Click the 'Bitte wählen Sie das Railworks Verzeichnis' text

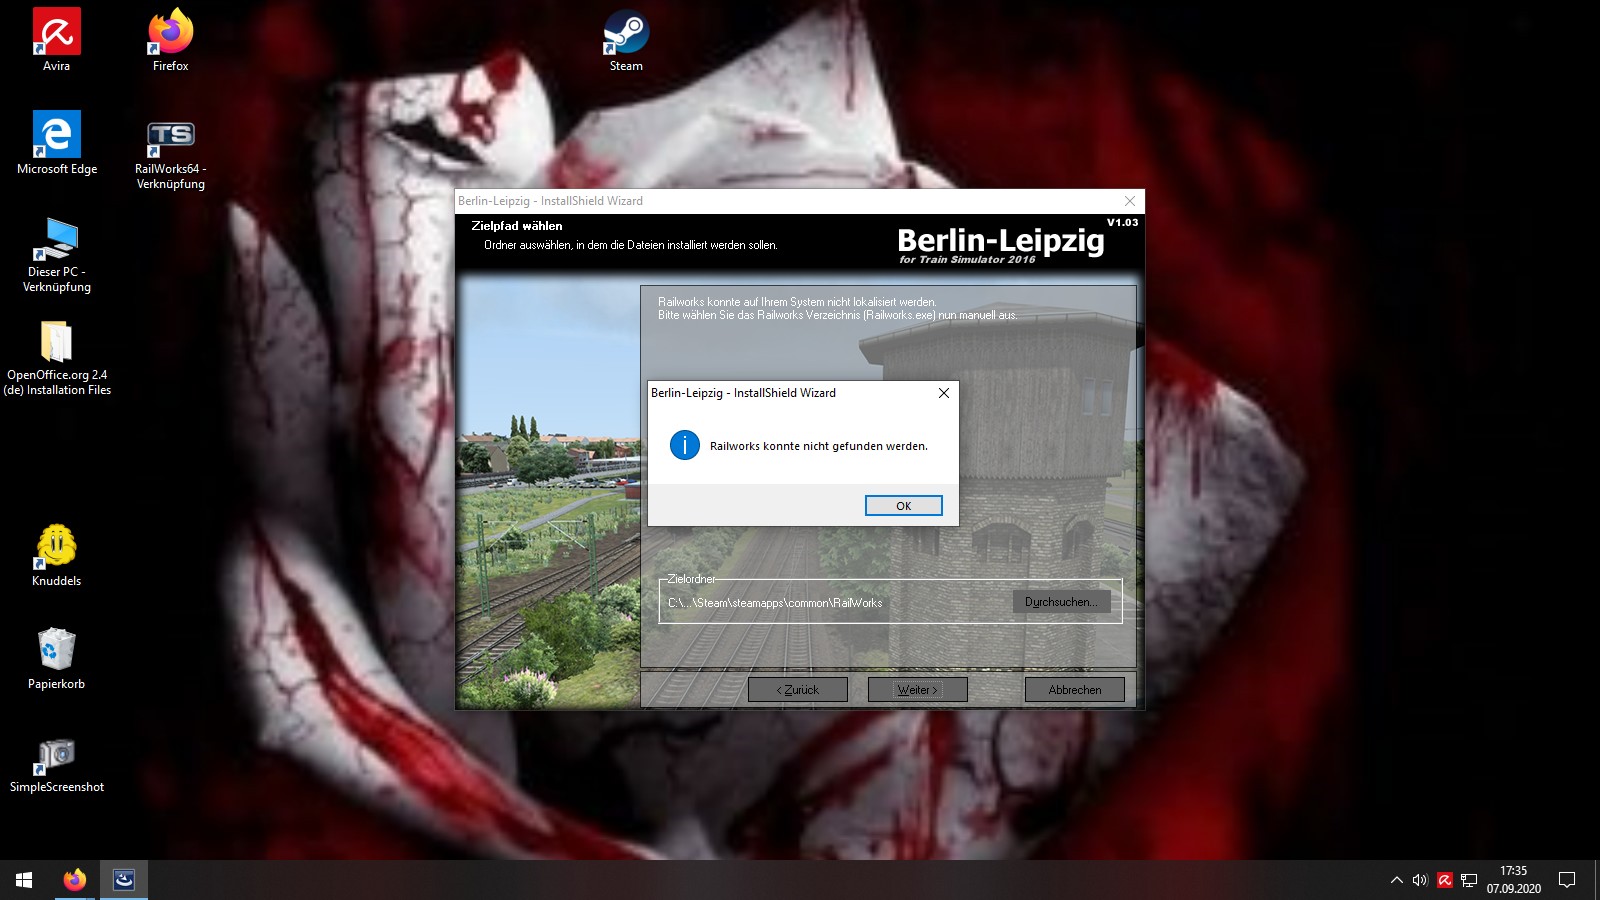pyautogui.click(x=838, y=315)
